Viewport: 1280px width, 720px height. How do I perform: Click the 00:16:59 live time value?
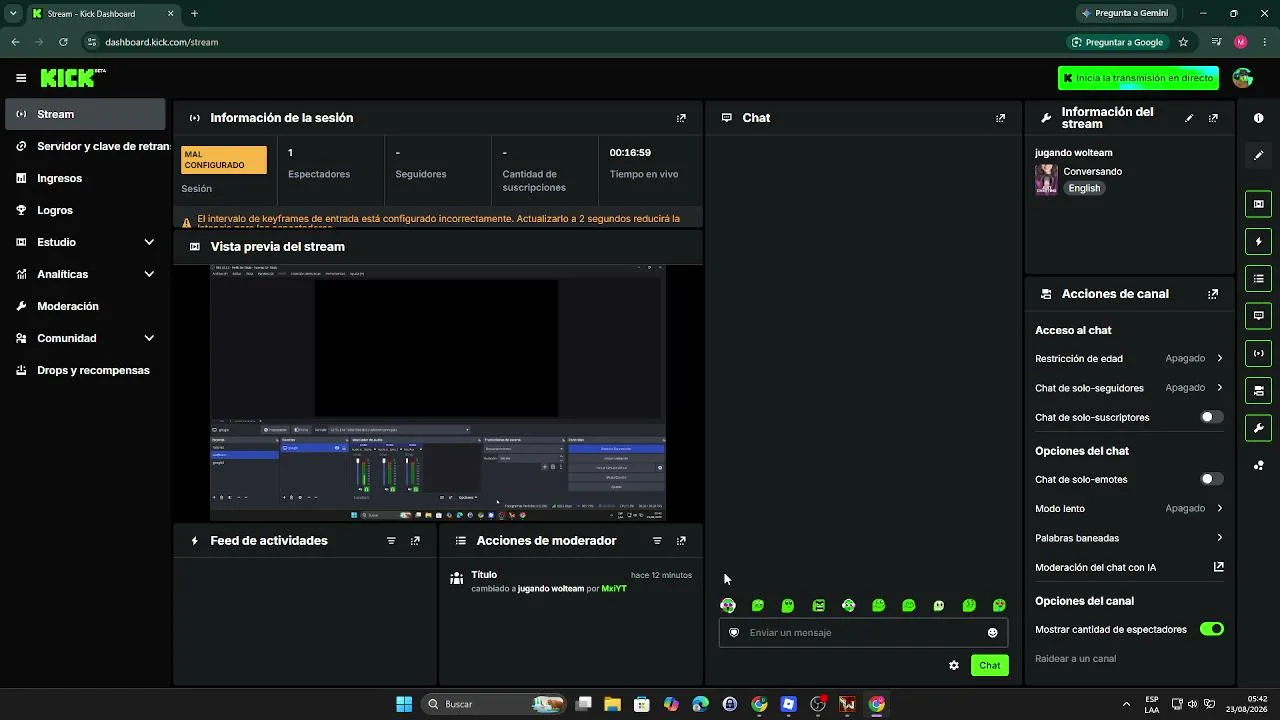[x=630, y=153]
